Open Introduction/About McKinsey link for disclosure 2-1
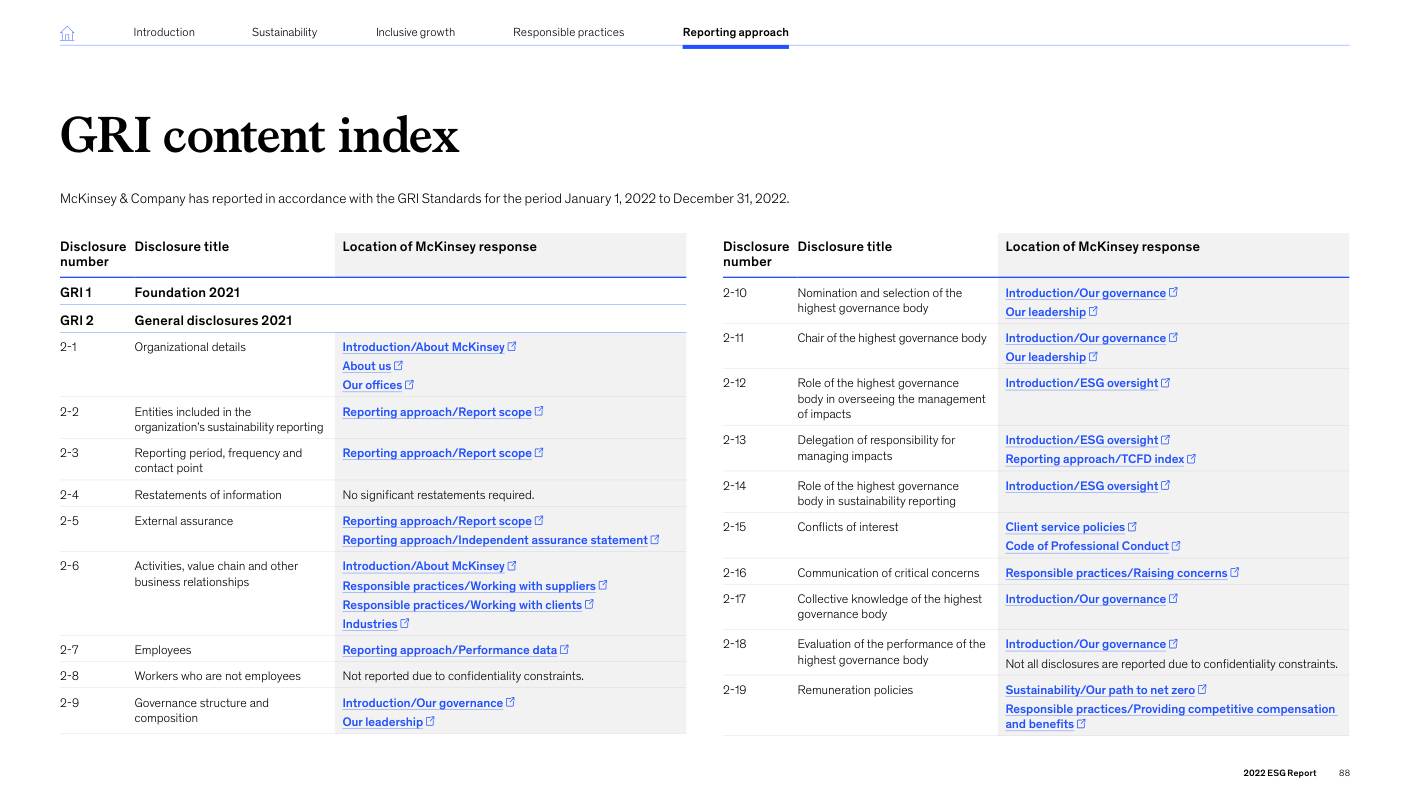The width and height of the screenshot is (1410, 794). [x=423, y=347]
